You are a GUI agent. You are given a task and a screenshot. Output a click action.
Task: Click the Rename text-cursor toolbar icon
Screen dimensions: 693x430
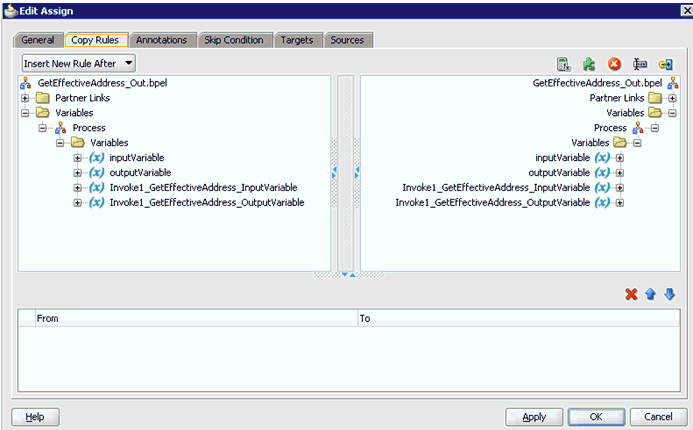click(x=640, y=65)
